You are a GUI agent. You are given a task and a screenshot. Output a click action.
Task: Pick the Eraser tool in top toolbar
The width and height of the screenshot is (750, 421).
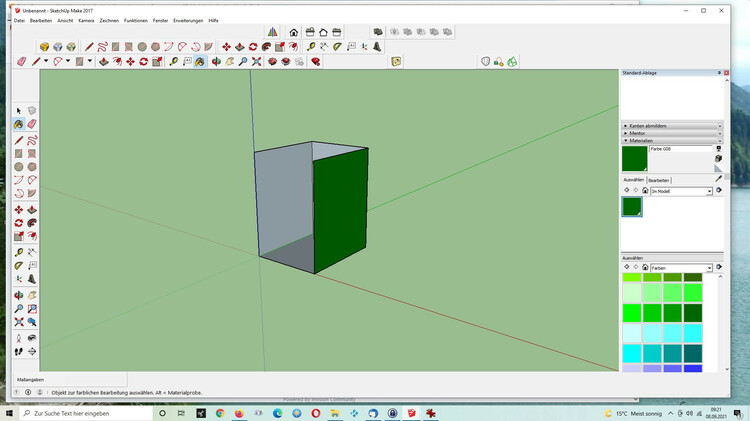(21, 62)
